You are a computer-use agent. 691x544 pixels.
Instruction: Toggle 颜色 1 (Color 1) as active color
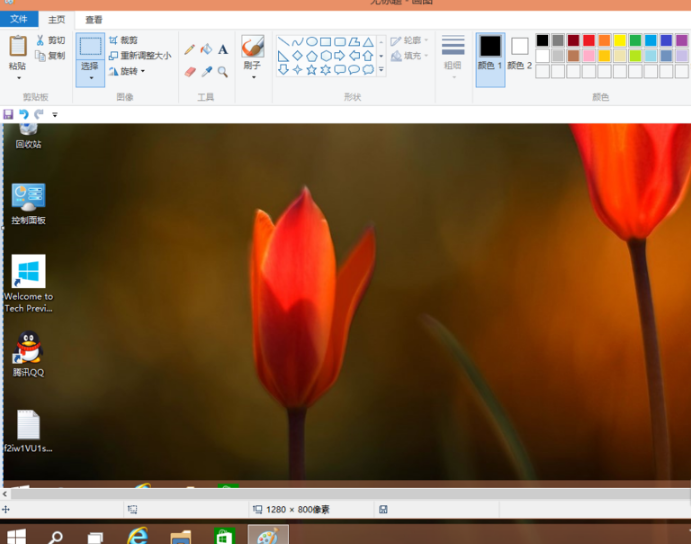pos(490,58)
